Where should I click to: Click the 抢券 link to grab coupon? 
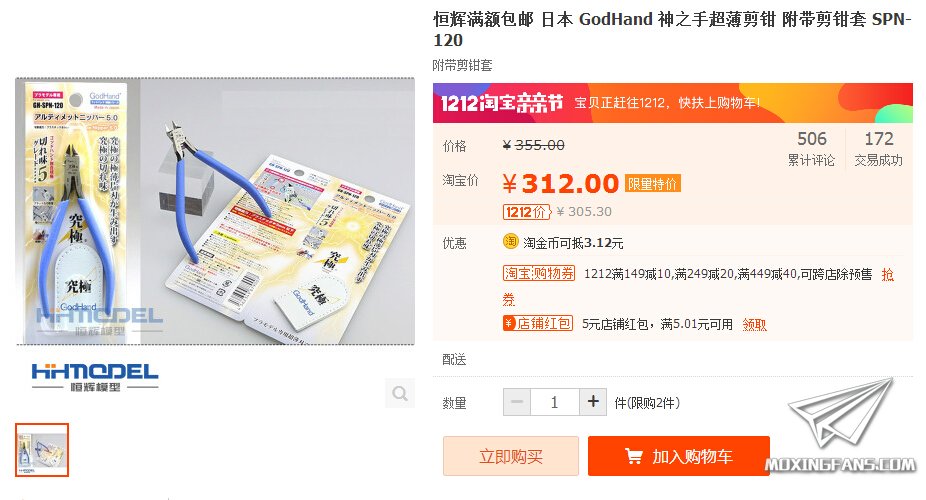[x=888, y=274]
